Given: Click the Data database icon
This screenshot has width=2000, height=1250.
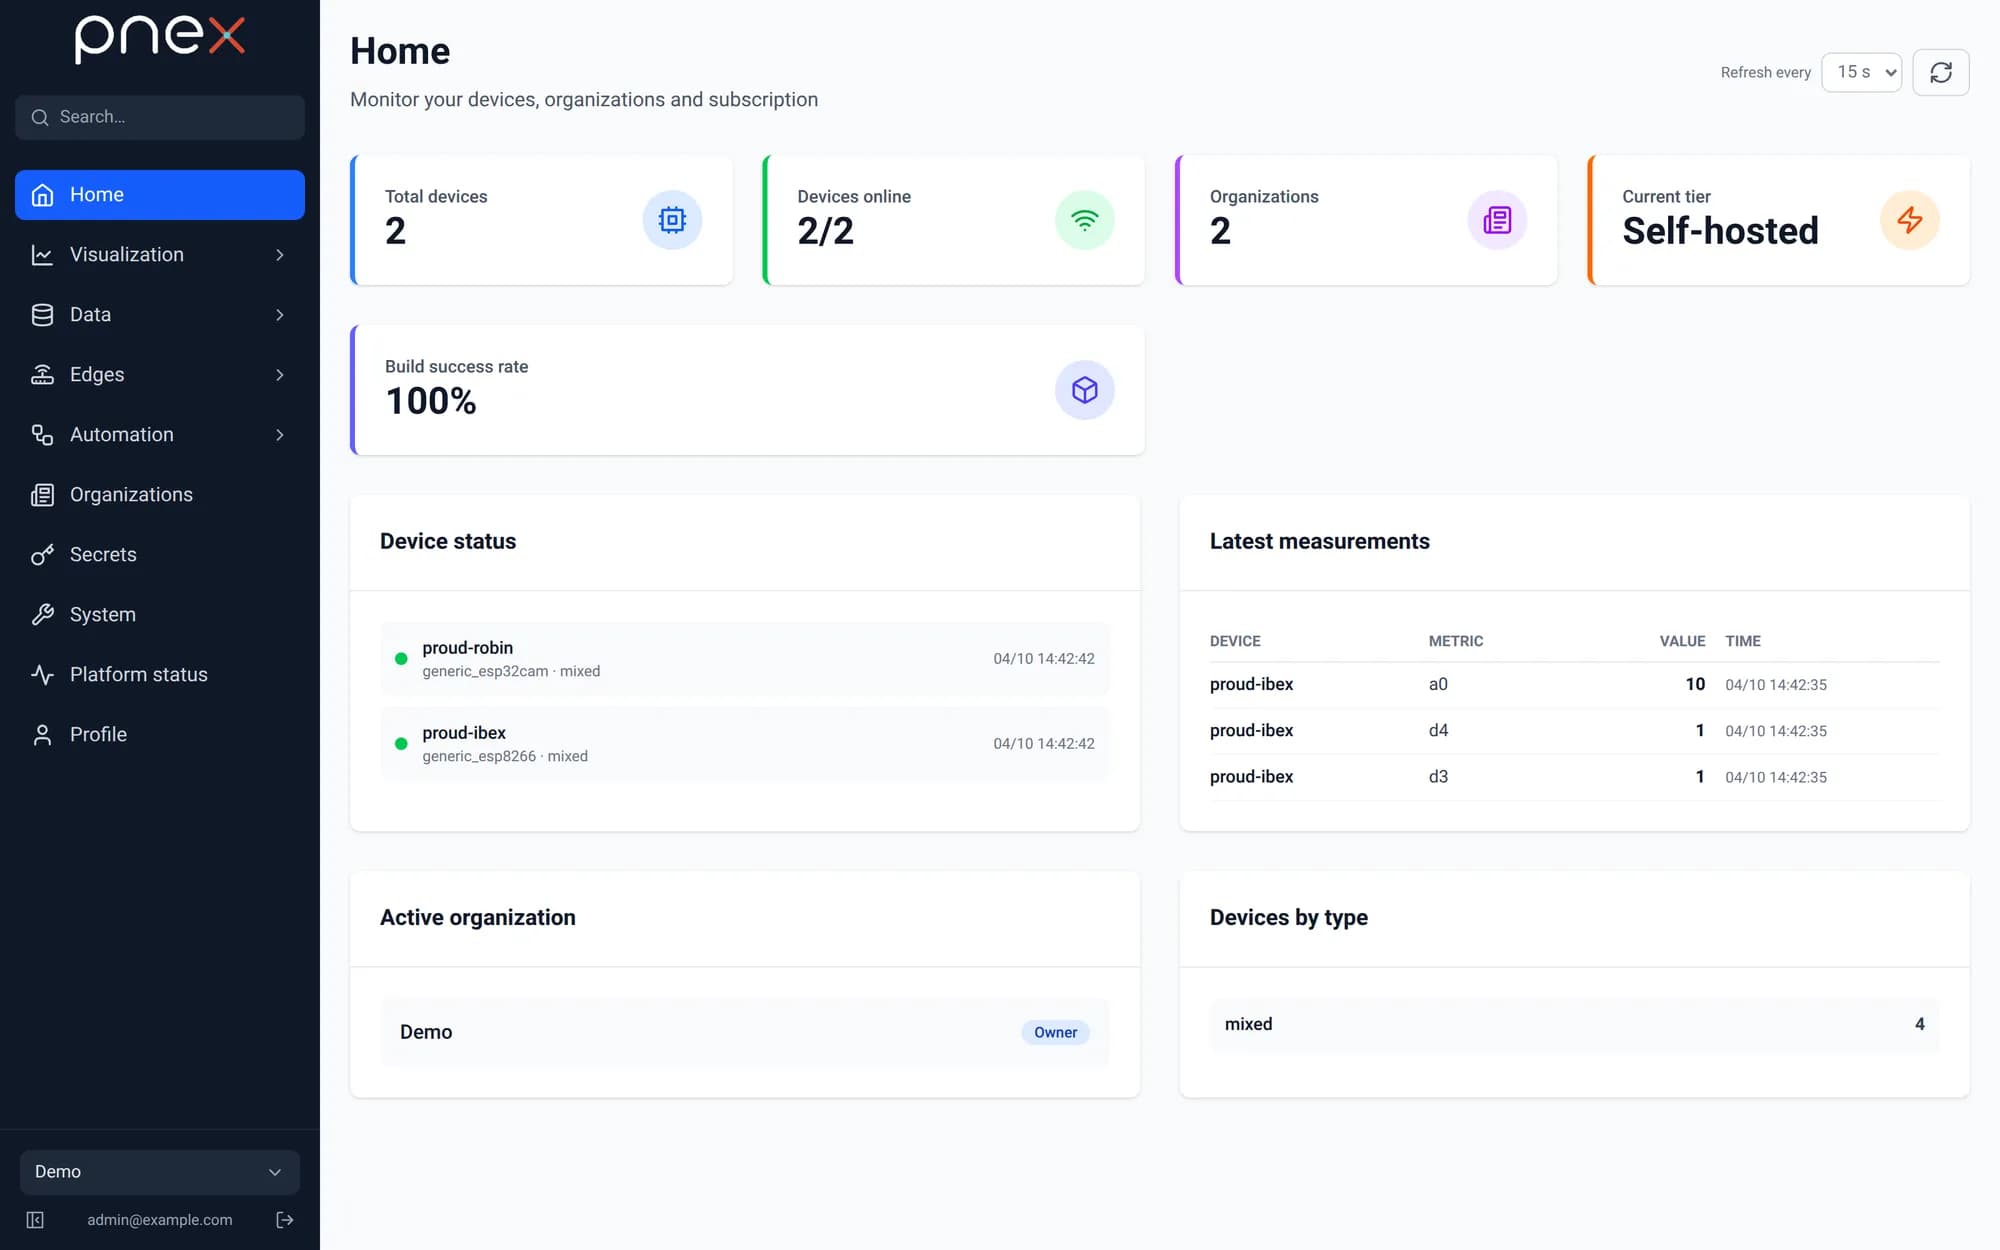Looking at the screenshot, I should (42, 315).
